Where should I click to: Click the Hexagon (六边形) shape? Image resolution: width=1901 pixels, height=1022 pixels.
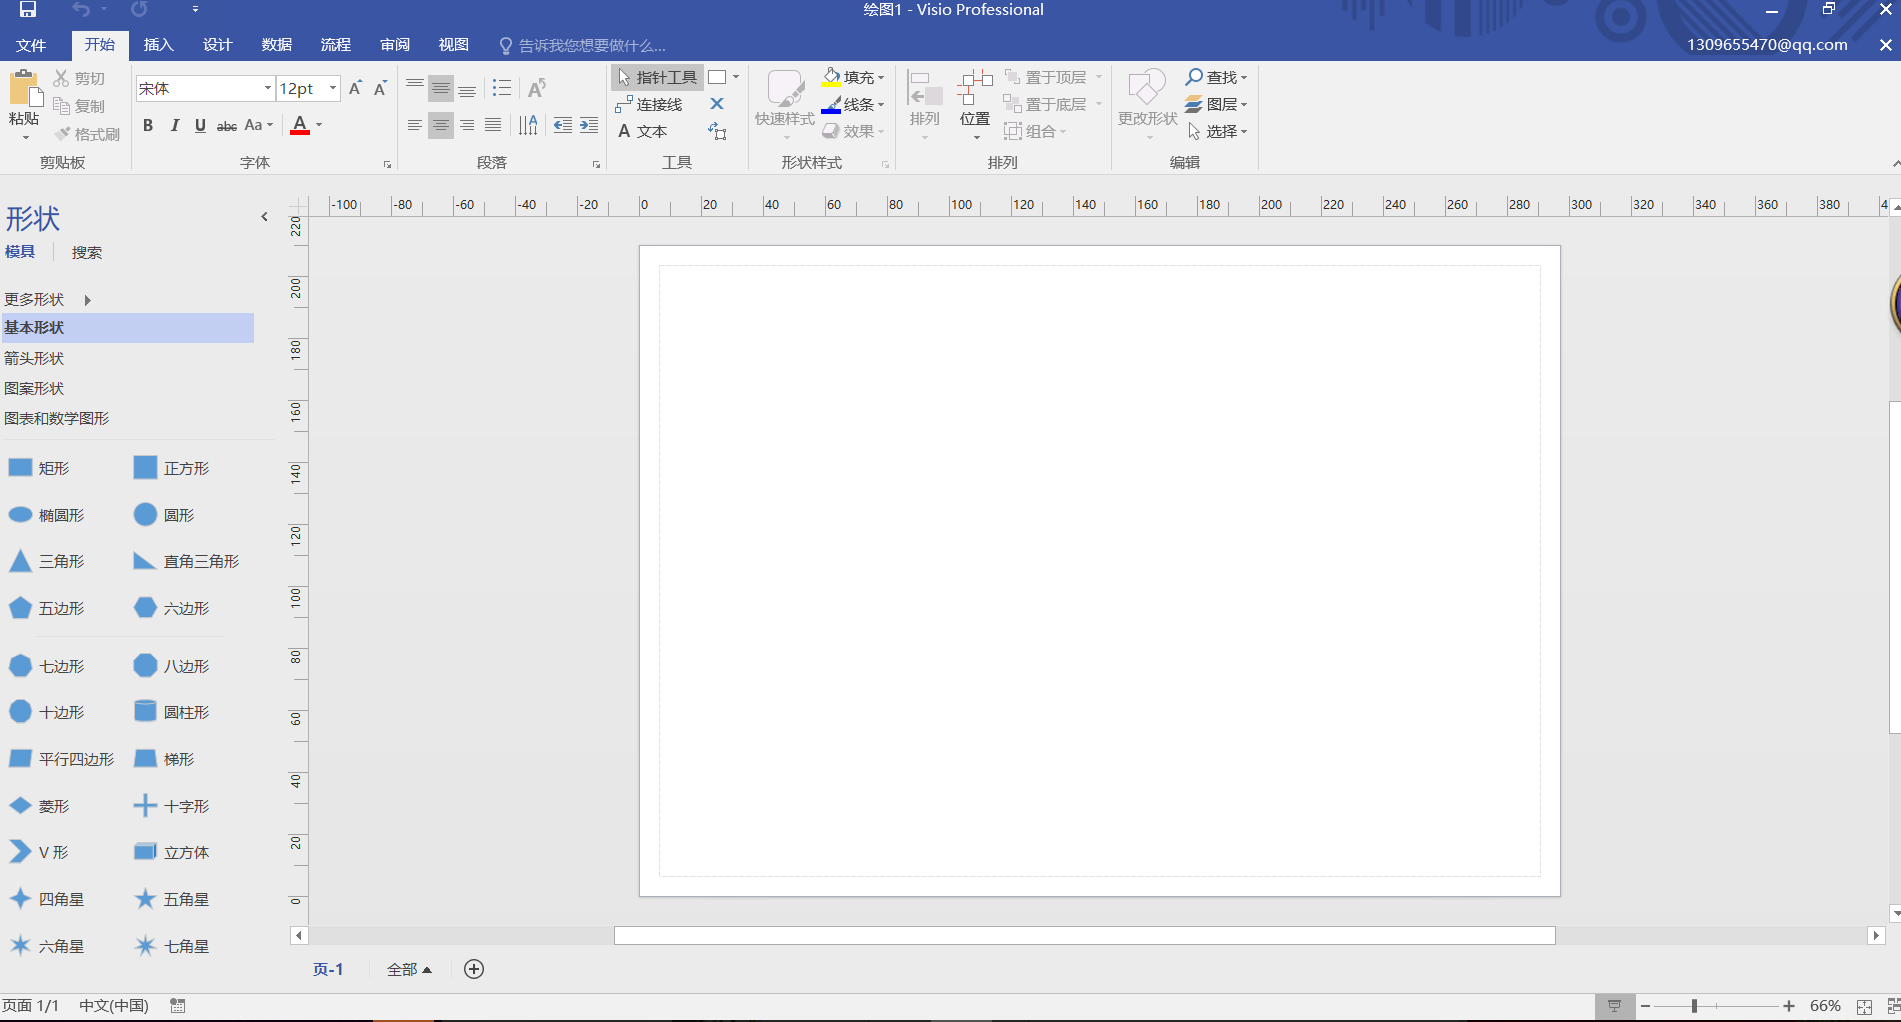pos(172,608)
